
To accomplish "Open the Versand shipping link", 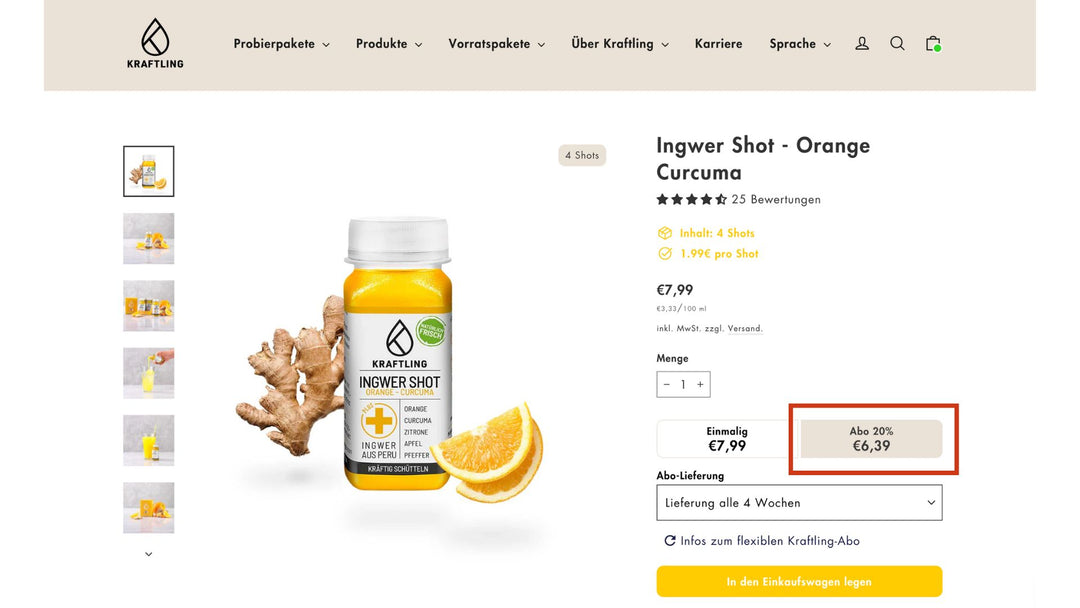I will click(x=745, y=328).
